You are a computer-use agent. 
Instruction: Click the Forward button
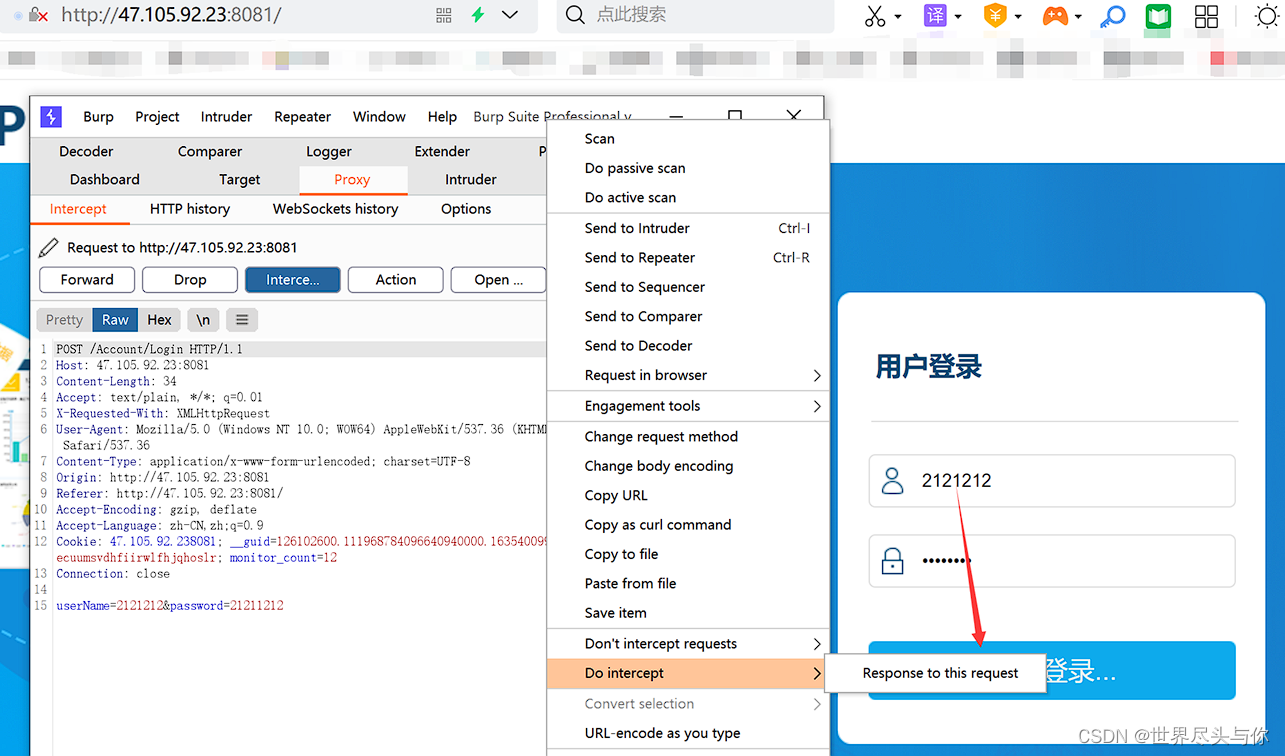tap(87, 280)
